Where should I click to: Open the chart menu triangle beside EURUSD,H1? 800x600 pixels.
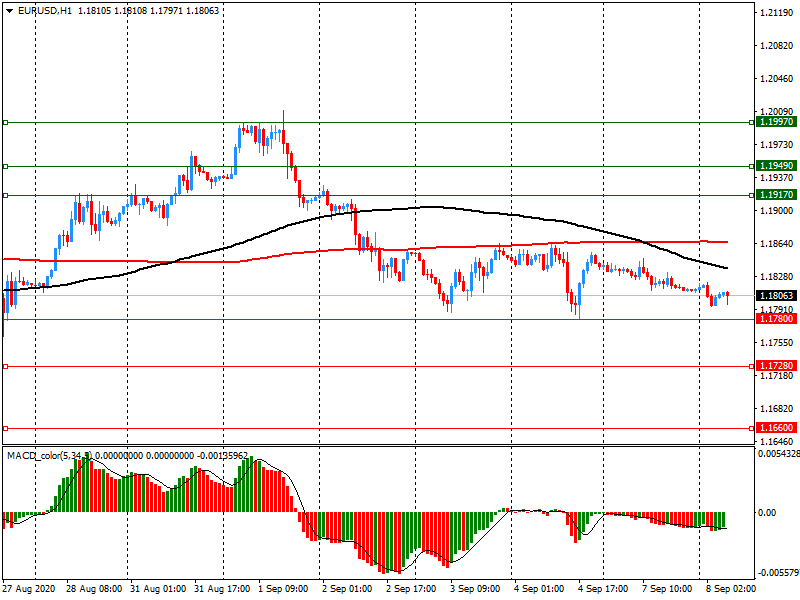[x=10, y=11]
